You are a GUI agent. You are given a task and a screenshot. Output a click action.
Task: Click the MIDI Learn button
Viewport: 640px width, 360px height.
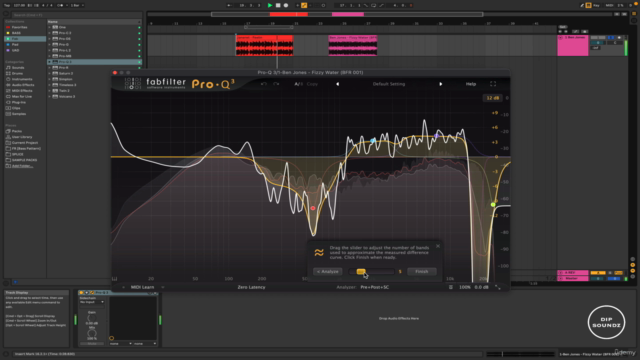[x=142, y=287]
